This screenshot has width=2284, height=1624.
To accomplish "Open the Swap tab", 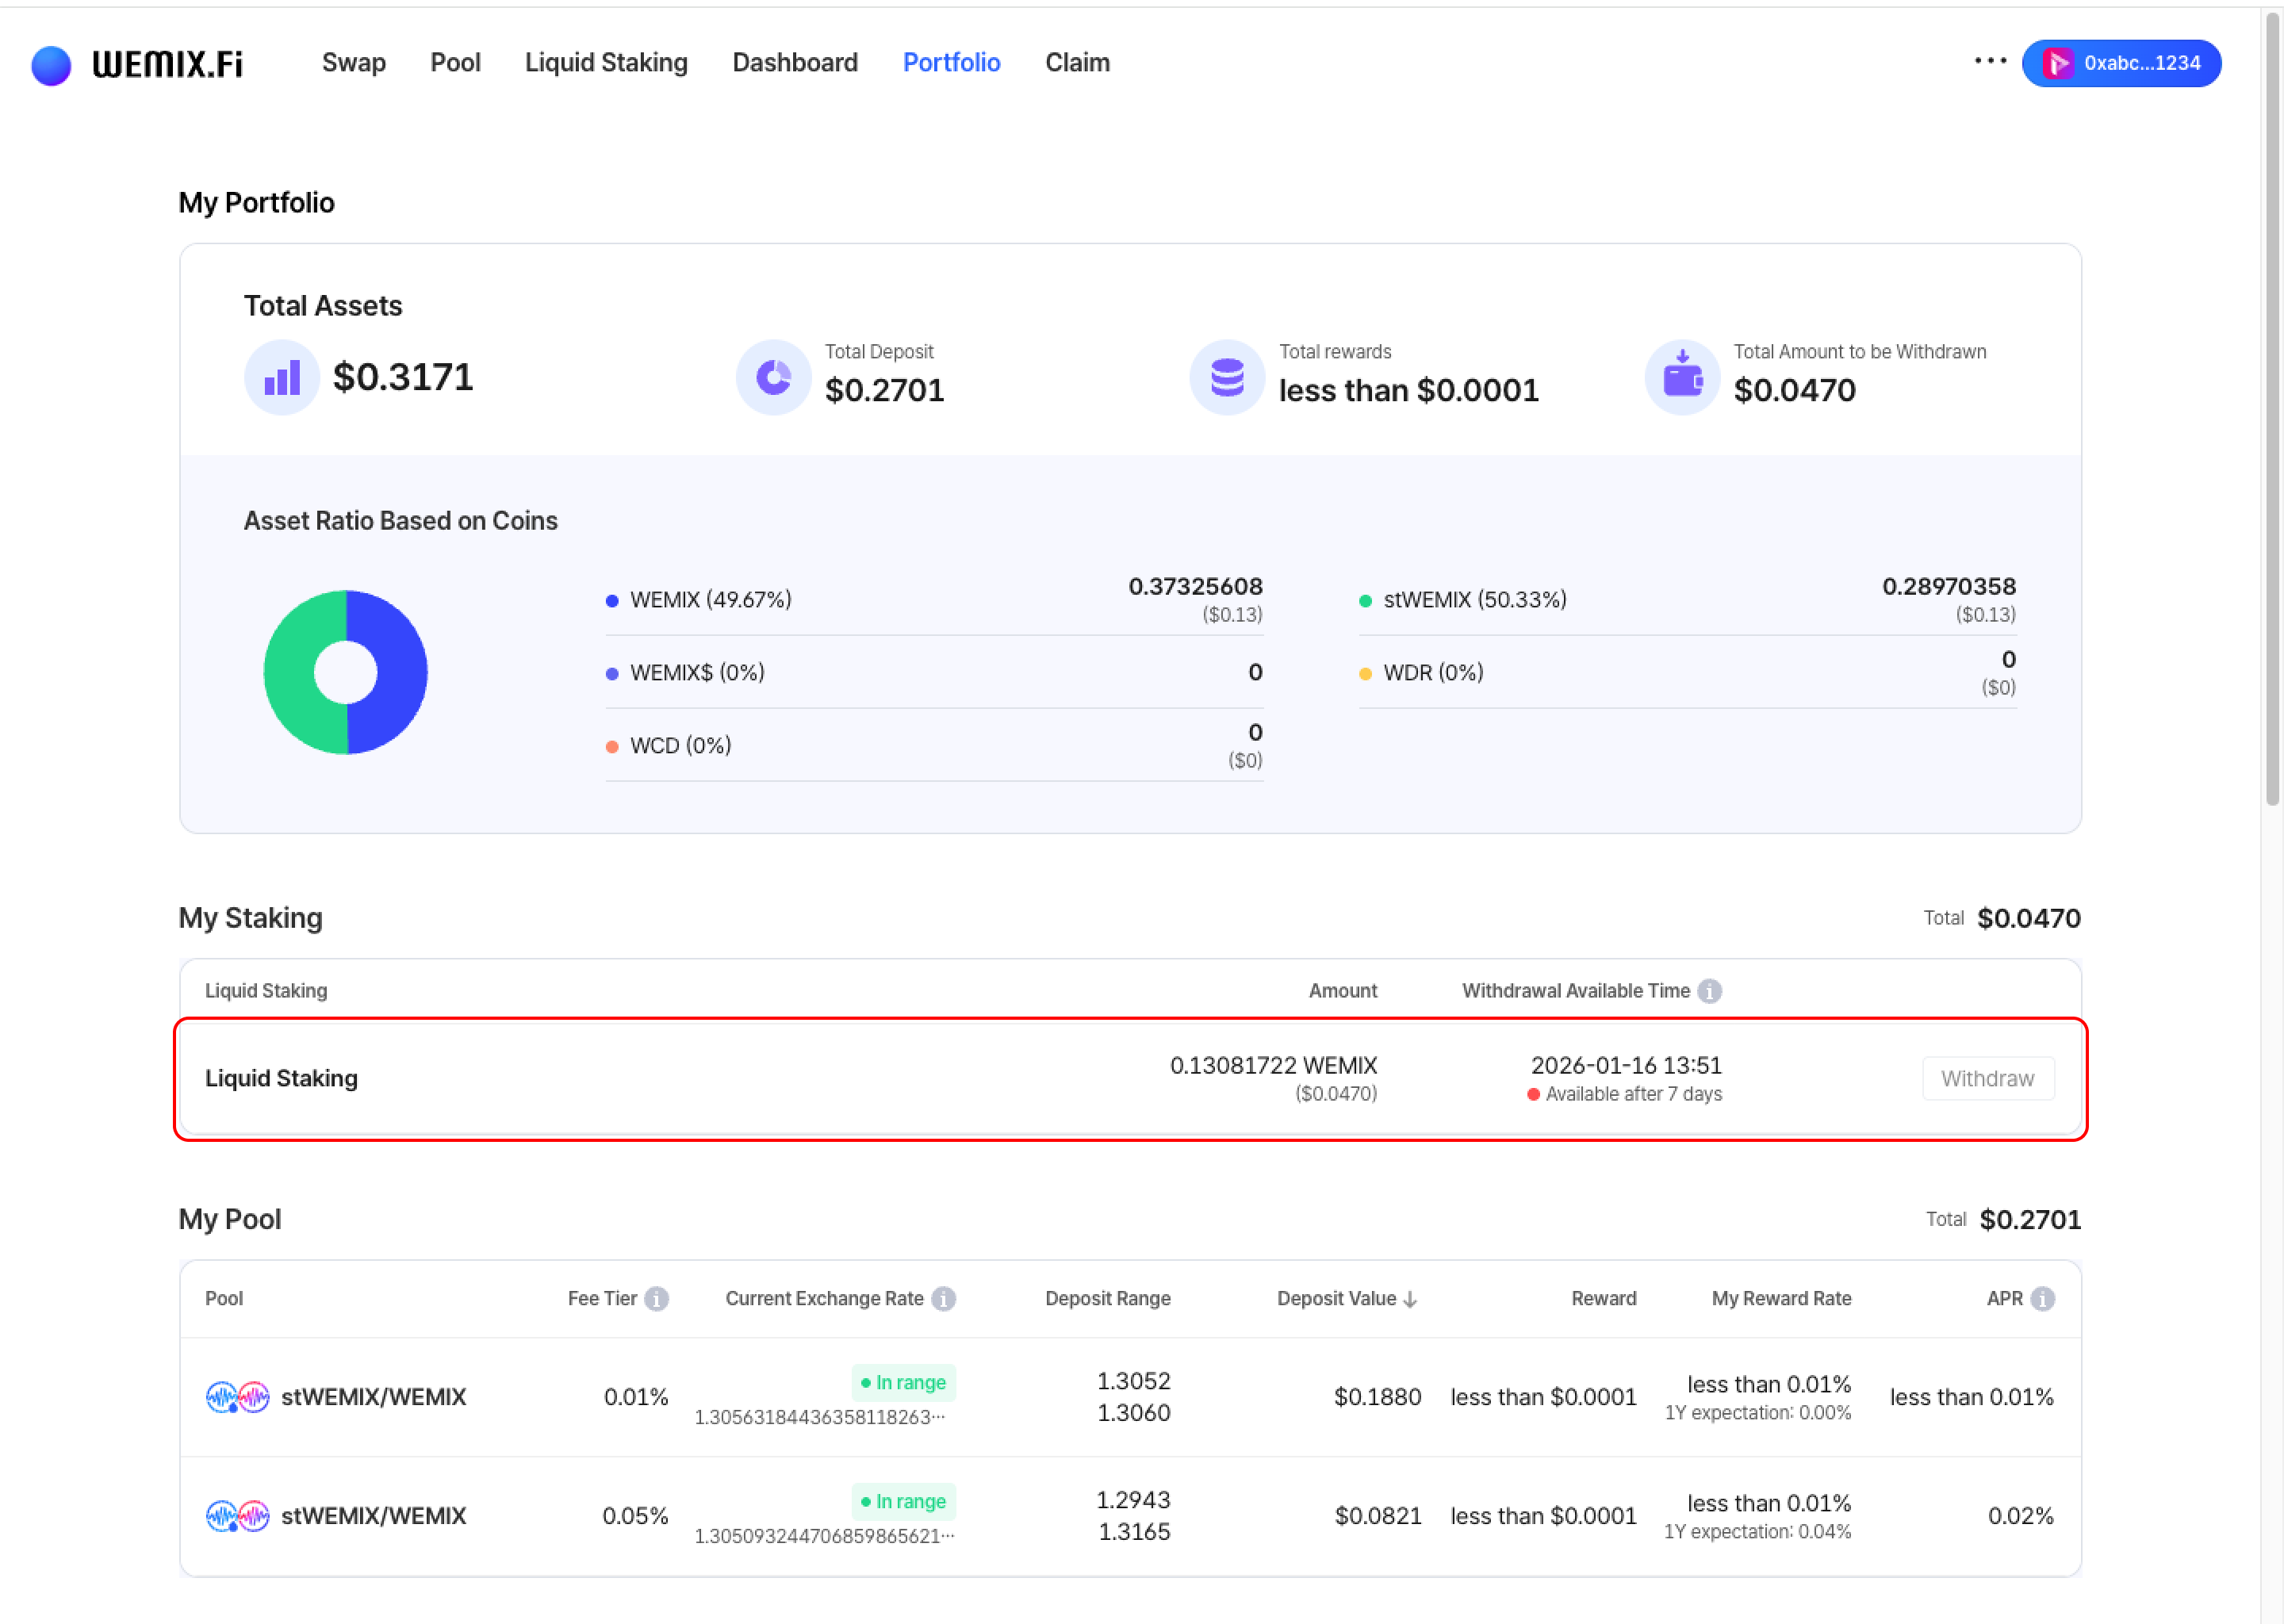I will [x=353, y=63].
